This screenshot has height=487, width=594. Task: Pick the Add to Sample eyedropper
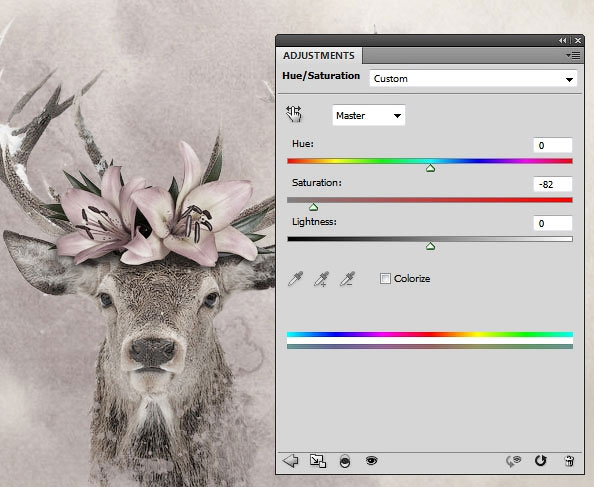[321, 279]
